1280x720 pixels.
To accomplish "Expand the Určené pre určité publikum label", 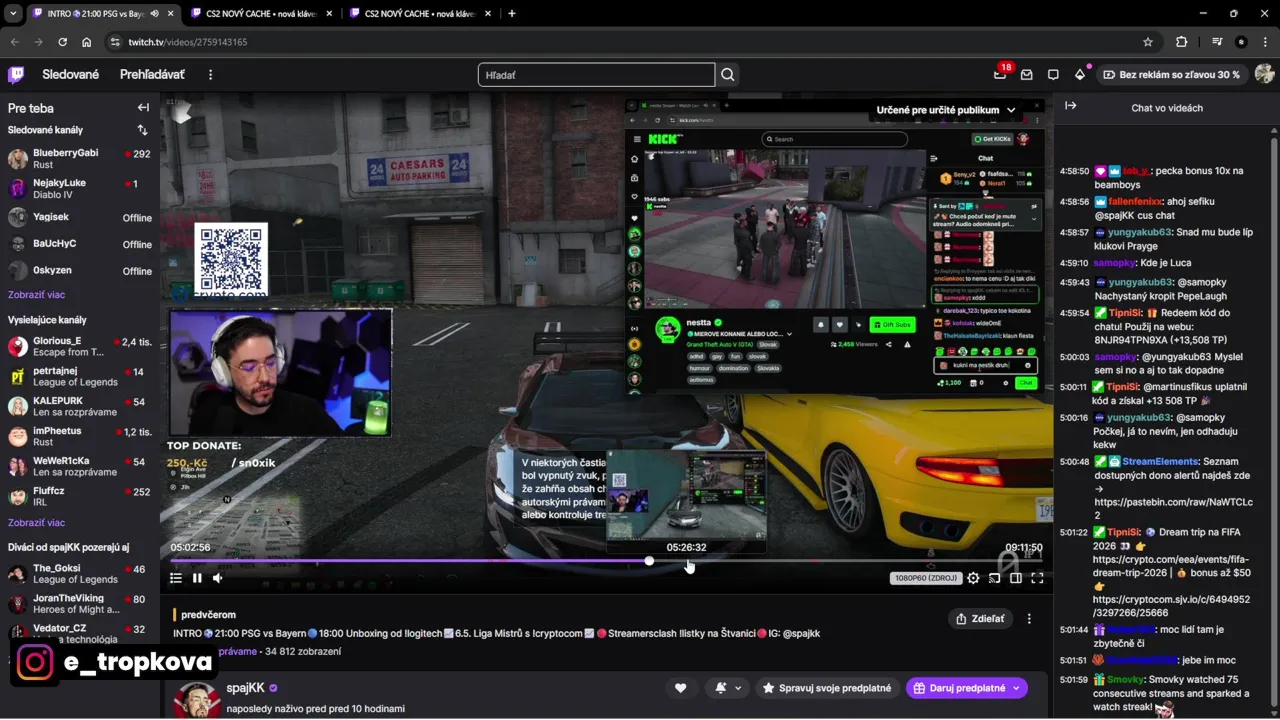I will [x=946, y=110].
